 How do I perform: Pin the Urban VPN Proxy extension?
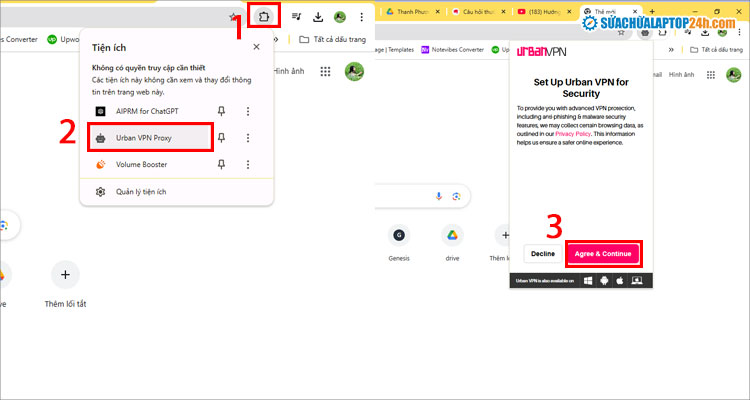click(x=222, y=138)
